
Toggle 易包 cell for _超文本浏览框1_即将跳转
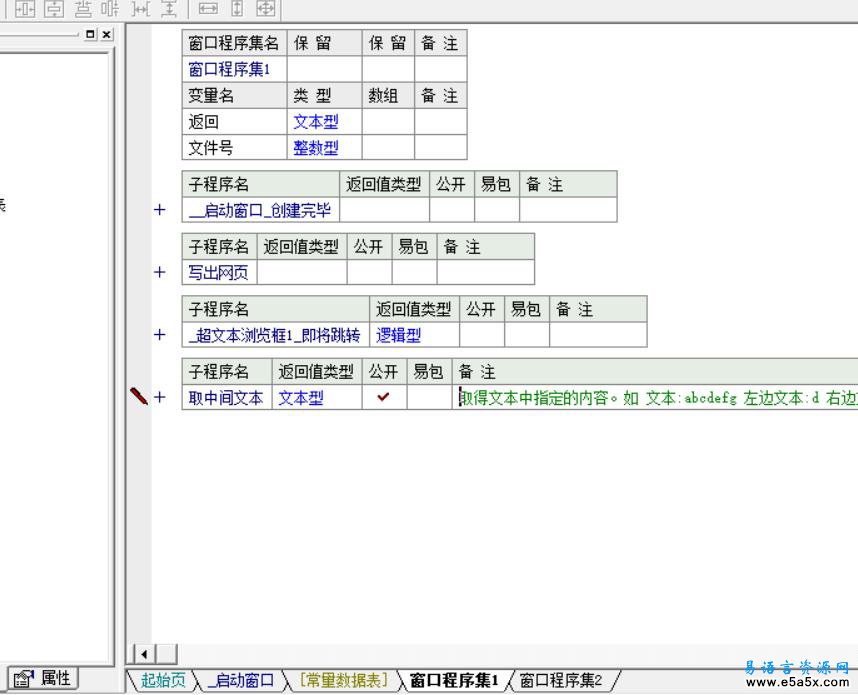point(526,334)
